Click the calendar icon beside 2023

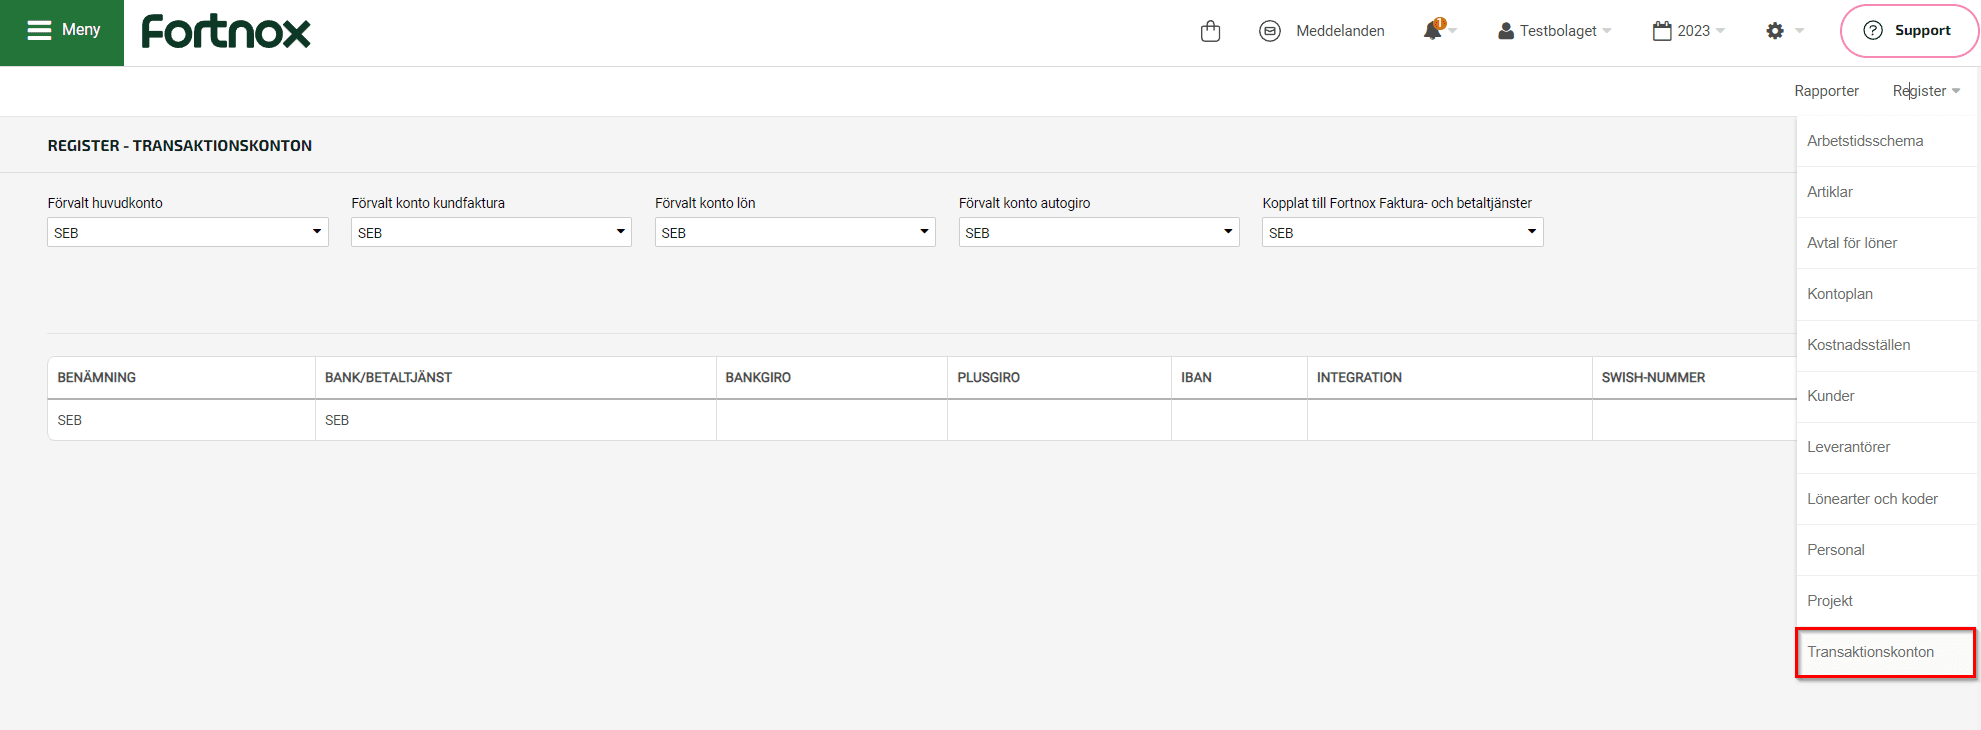click(1662, 31)
